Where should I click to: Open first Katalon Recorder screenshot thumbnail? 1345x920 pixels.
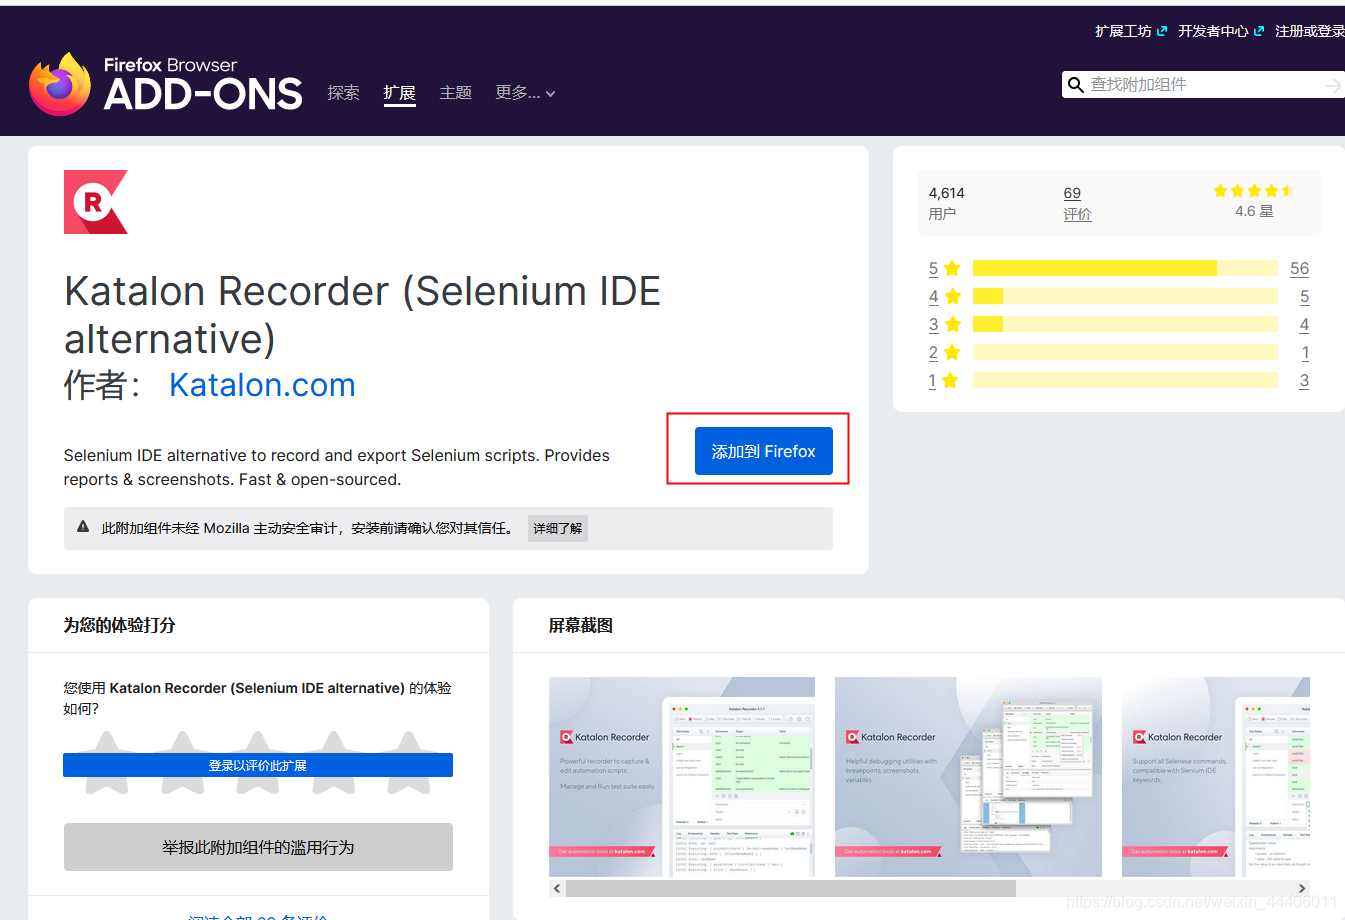[x=682, y=777]
